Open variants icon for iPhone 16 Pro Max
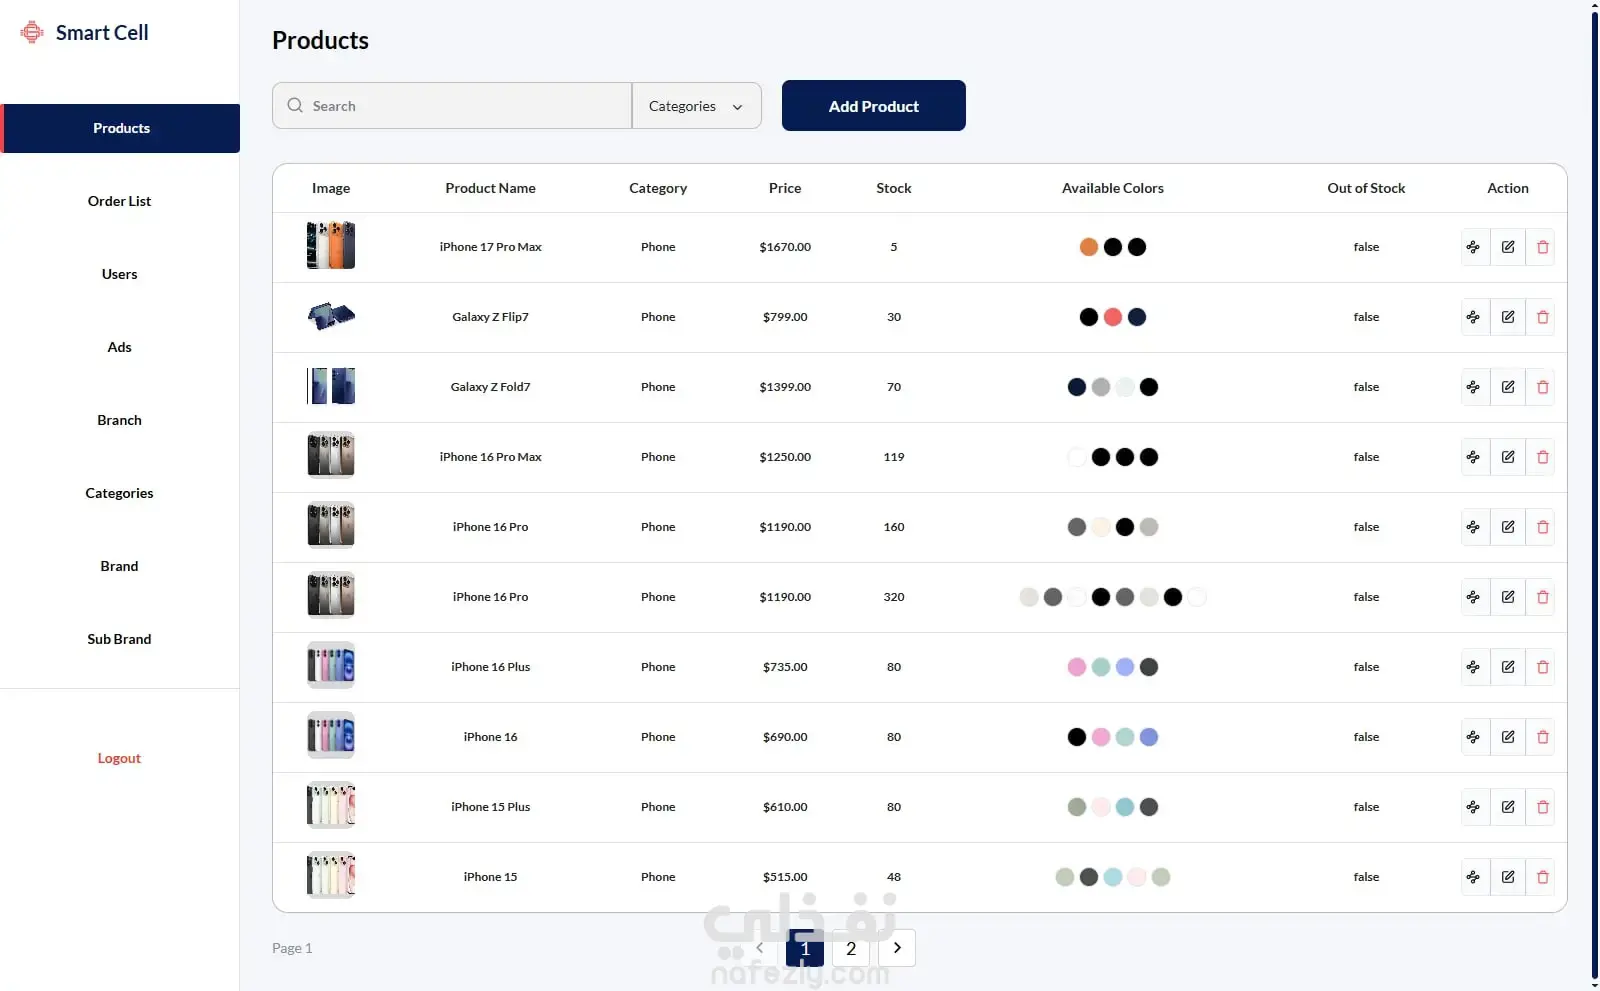1600x991 pixels. click(1474, 457)
